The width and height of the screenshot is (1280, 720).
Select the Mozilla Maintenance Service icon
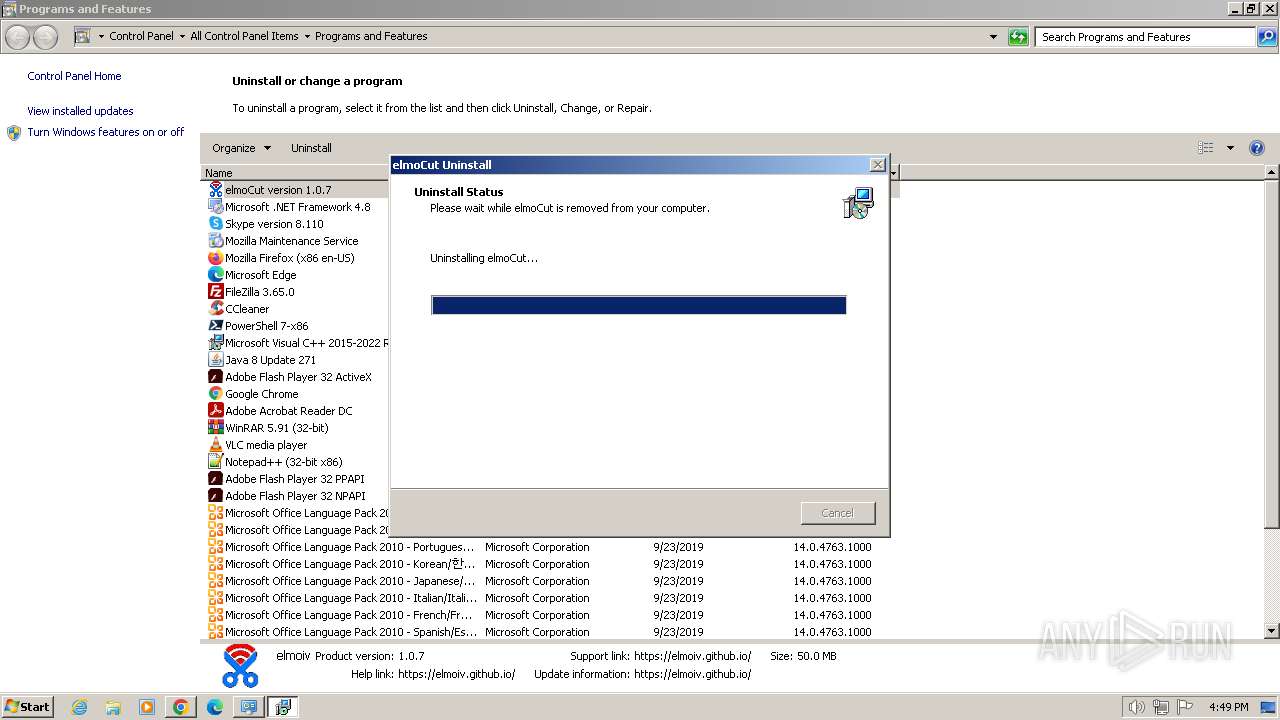(215, 241)
